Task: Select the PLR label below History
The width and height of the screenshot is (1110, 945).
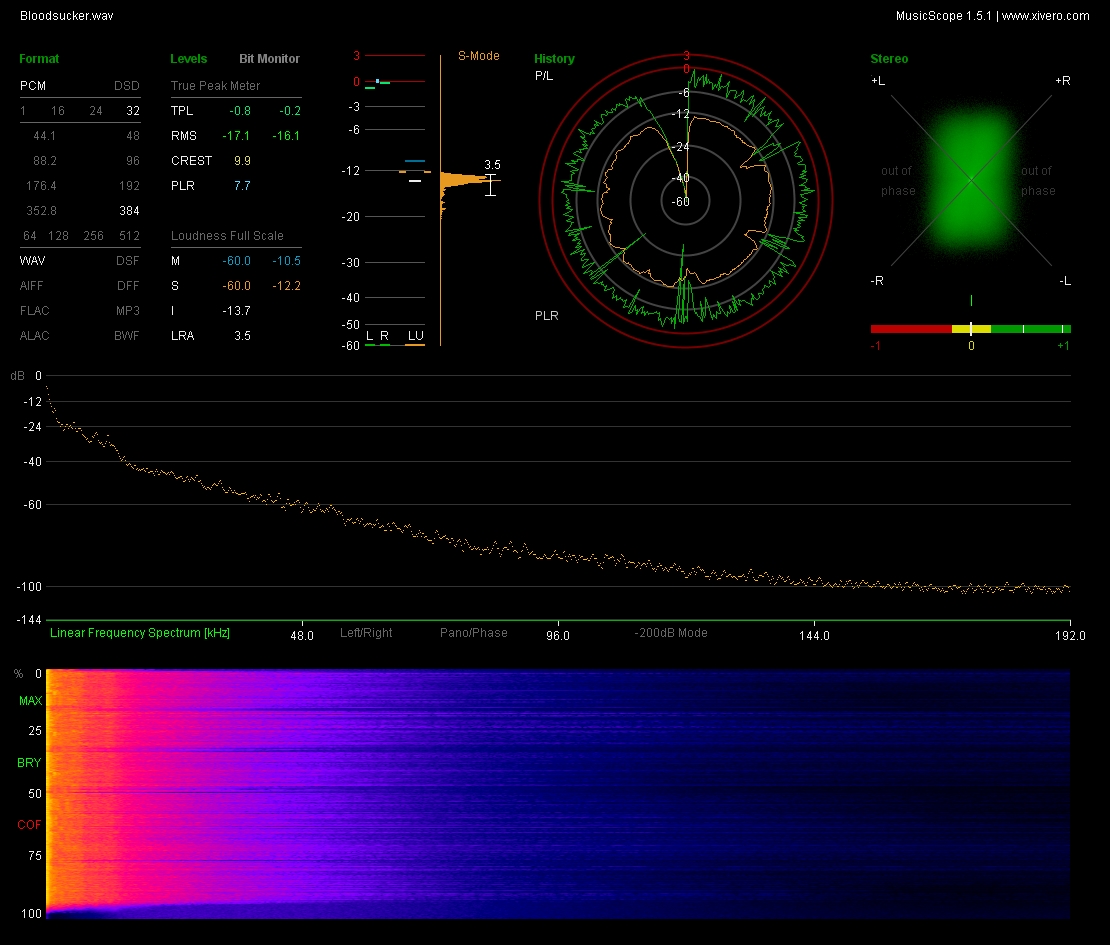Action: click(546, 316)
